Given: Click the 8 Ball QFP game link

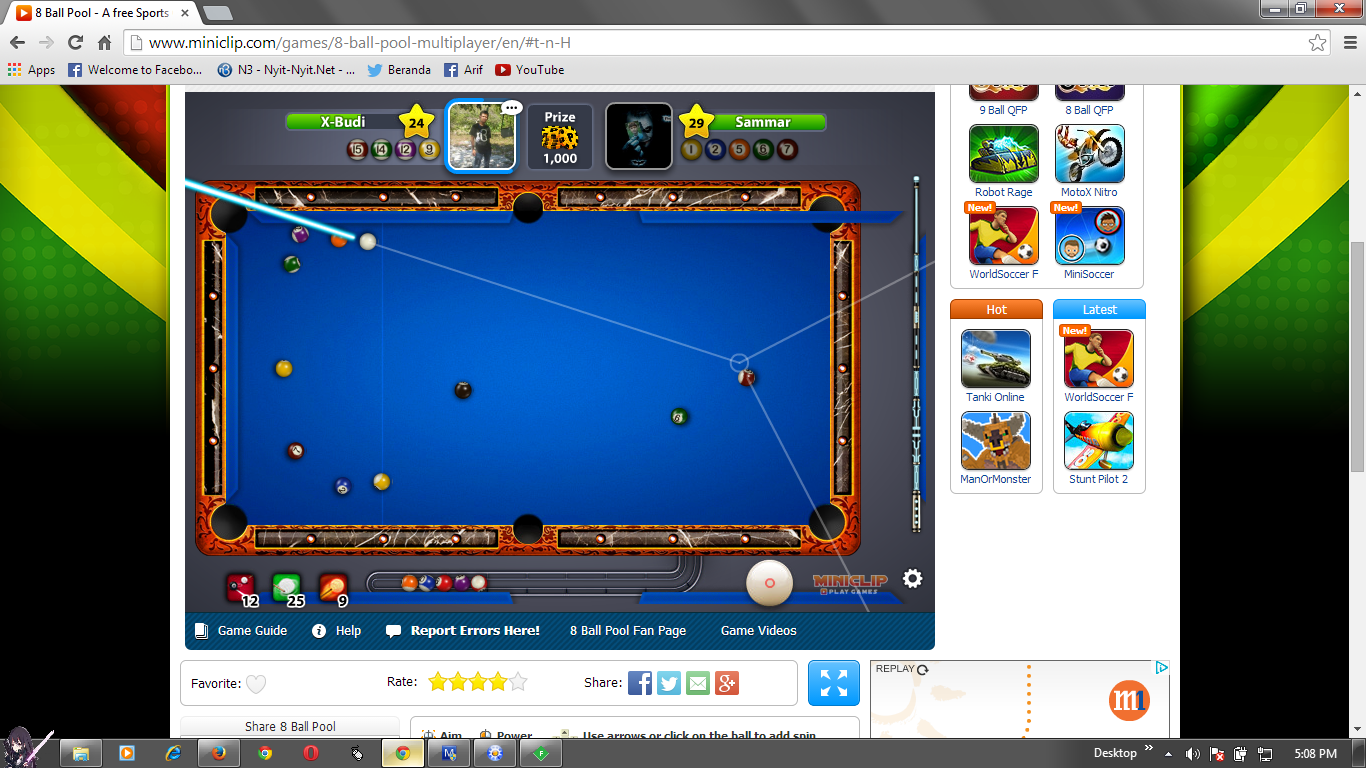Looking at the screenshot, I should click(1089, 110).
